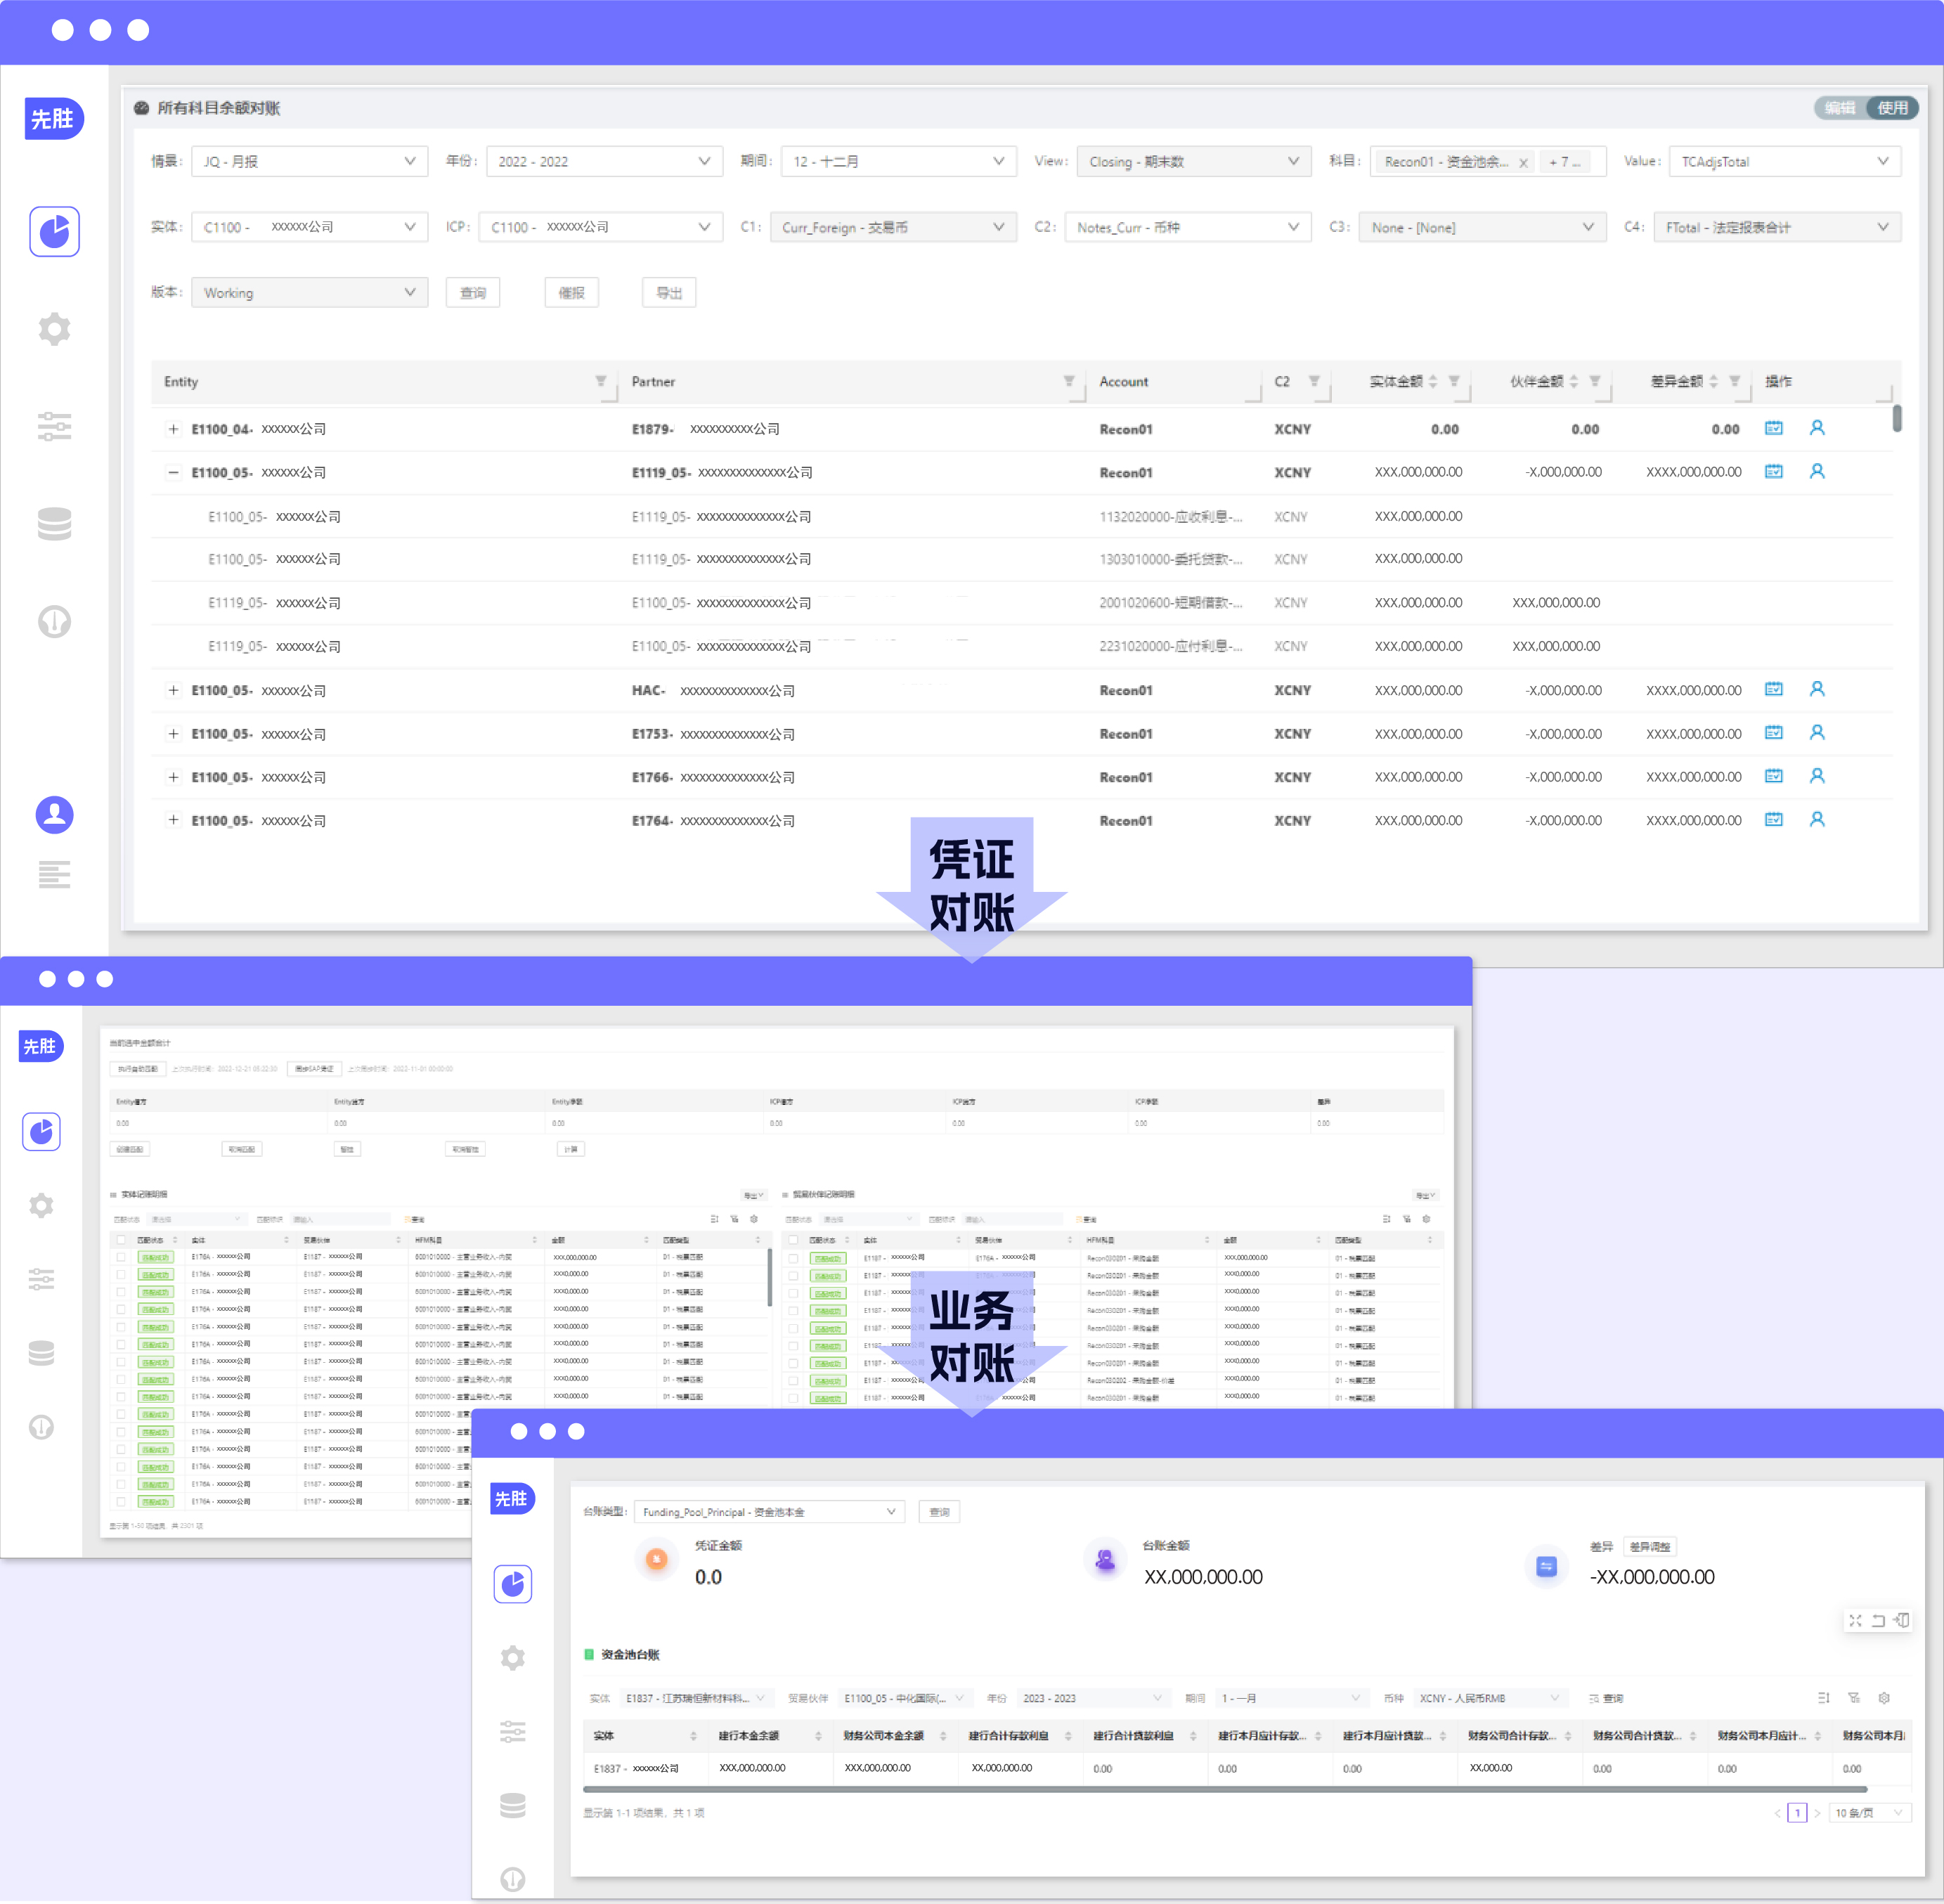Click the 查询 query button
This screenshot has height=1904, width=1944.
[473, 293]
